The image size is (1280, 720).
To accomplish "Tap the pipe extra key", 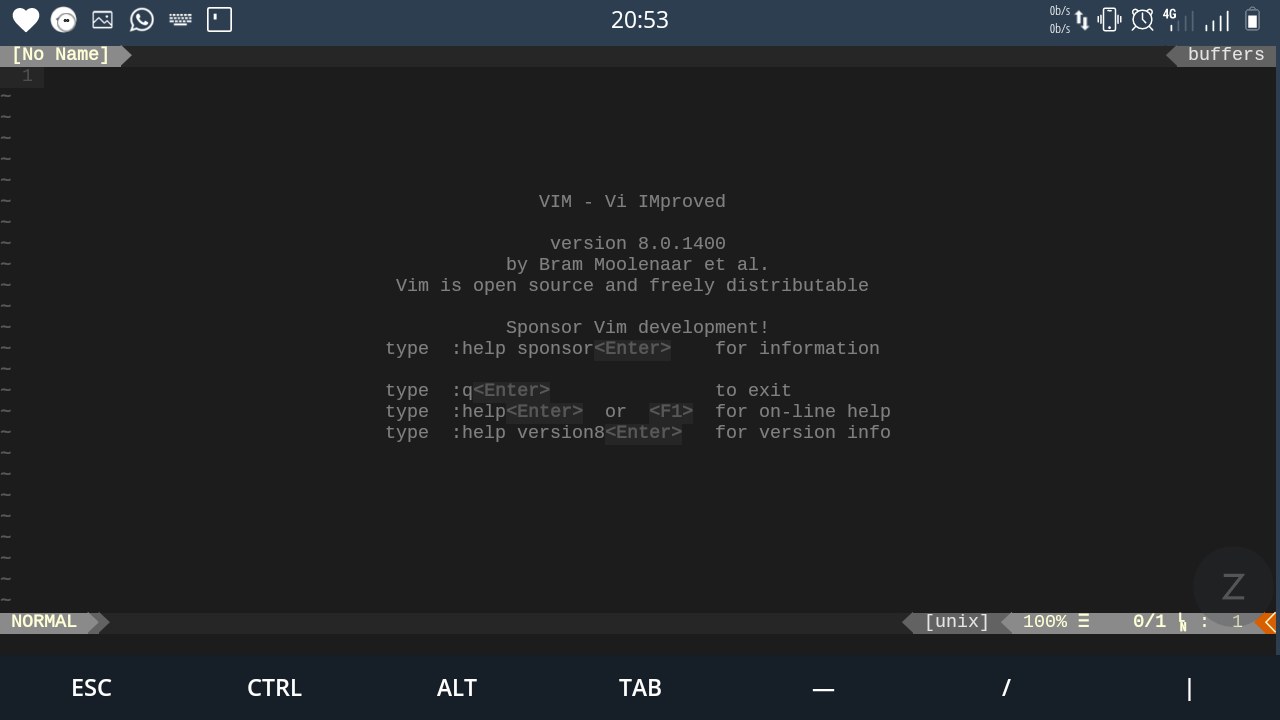I will (x=1189, y=688).
